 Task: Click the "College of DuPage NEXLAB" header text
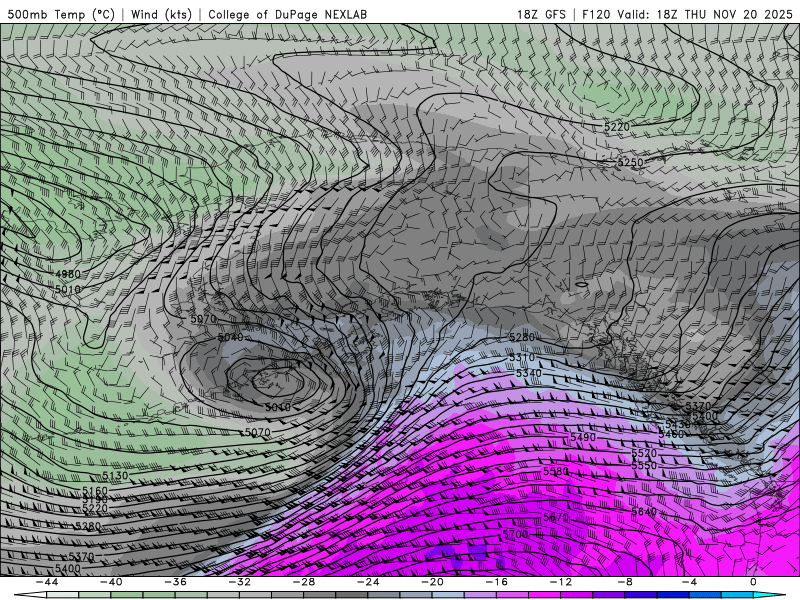tap(287, 14)
